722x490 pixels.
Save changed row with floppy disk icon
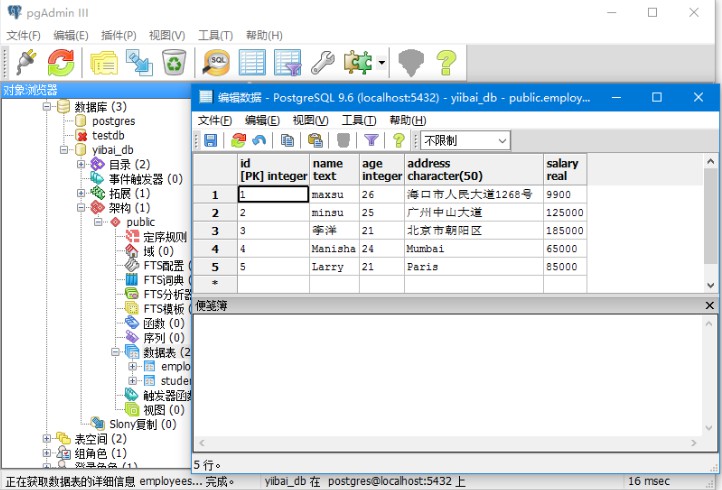tap(210, 140)
